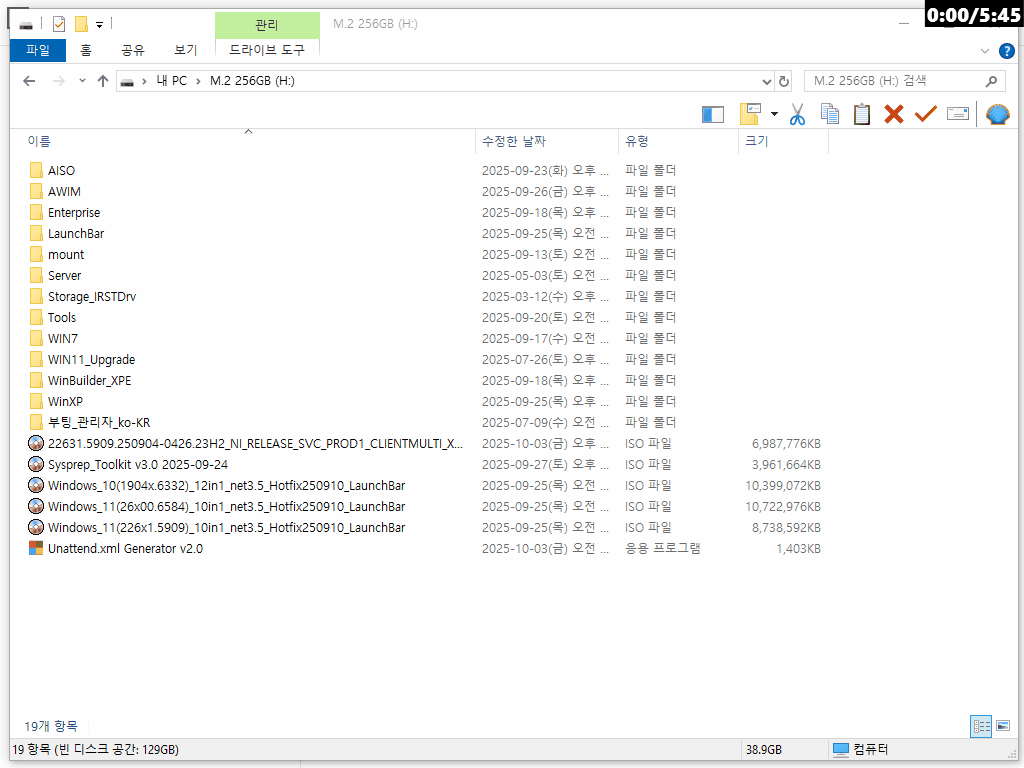Select the 22631.5909 NI_RELEASE ISO file
The width and height of the screenshot is (1024, 768).
click(255, 443)
